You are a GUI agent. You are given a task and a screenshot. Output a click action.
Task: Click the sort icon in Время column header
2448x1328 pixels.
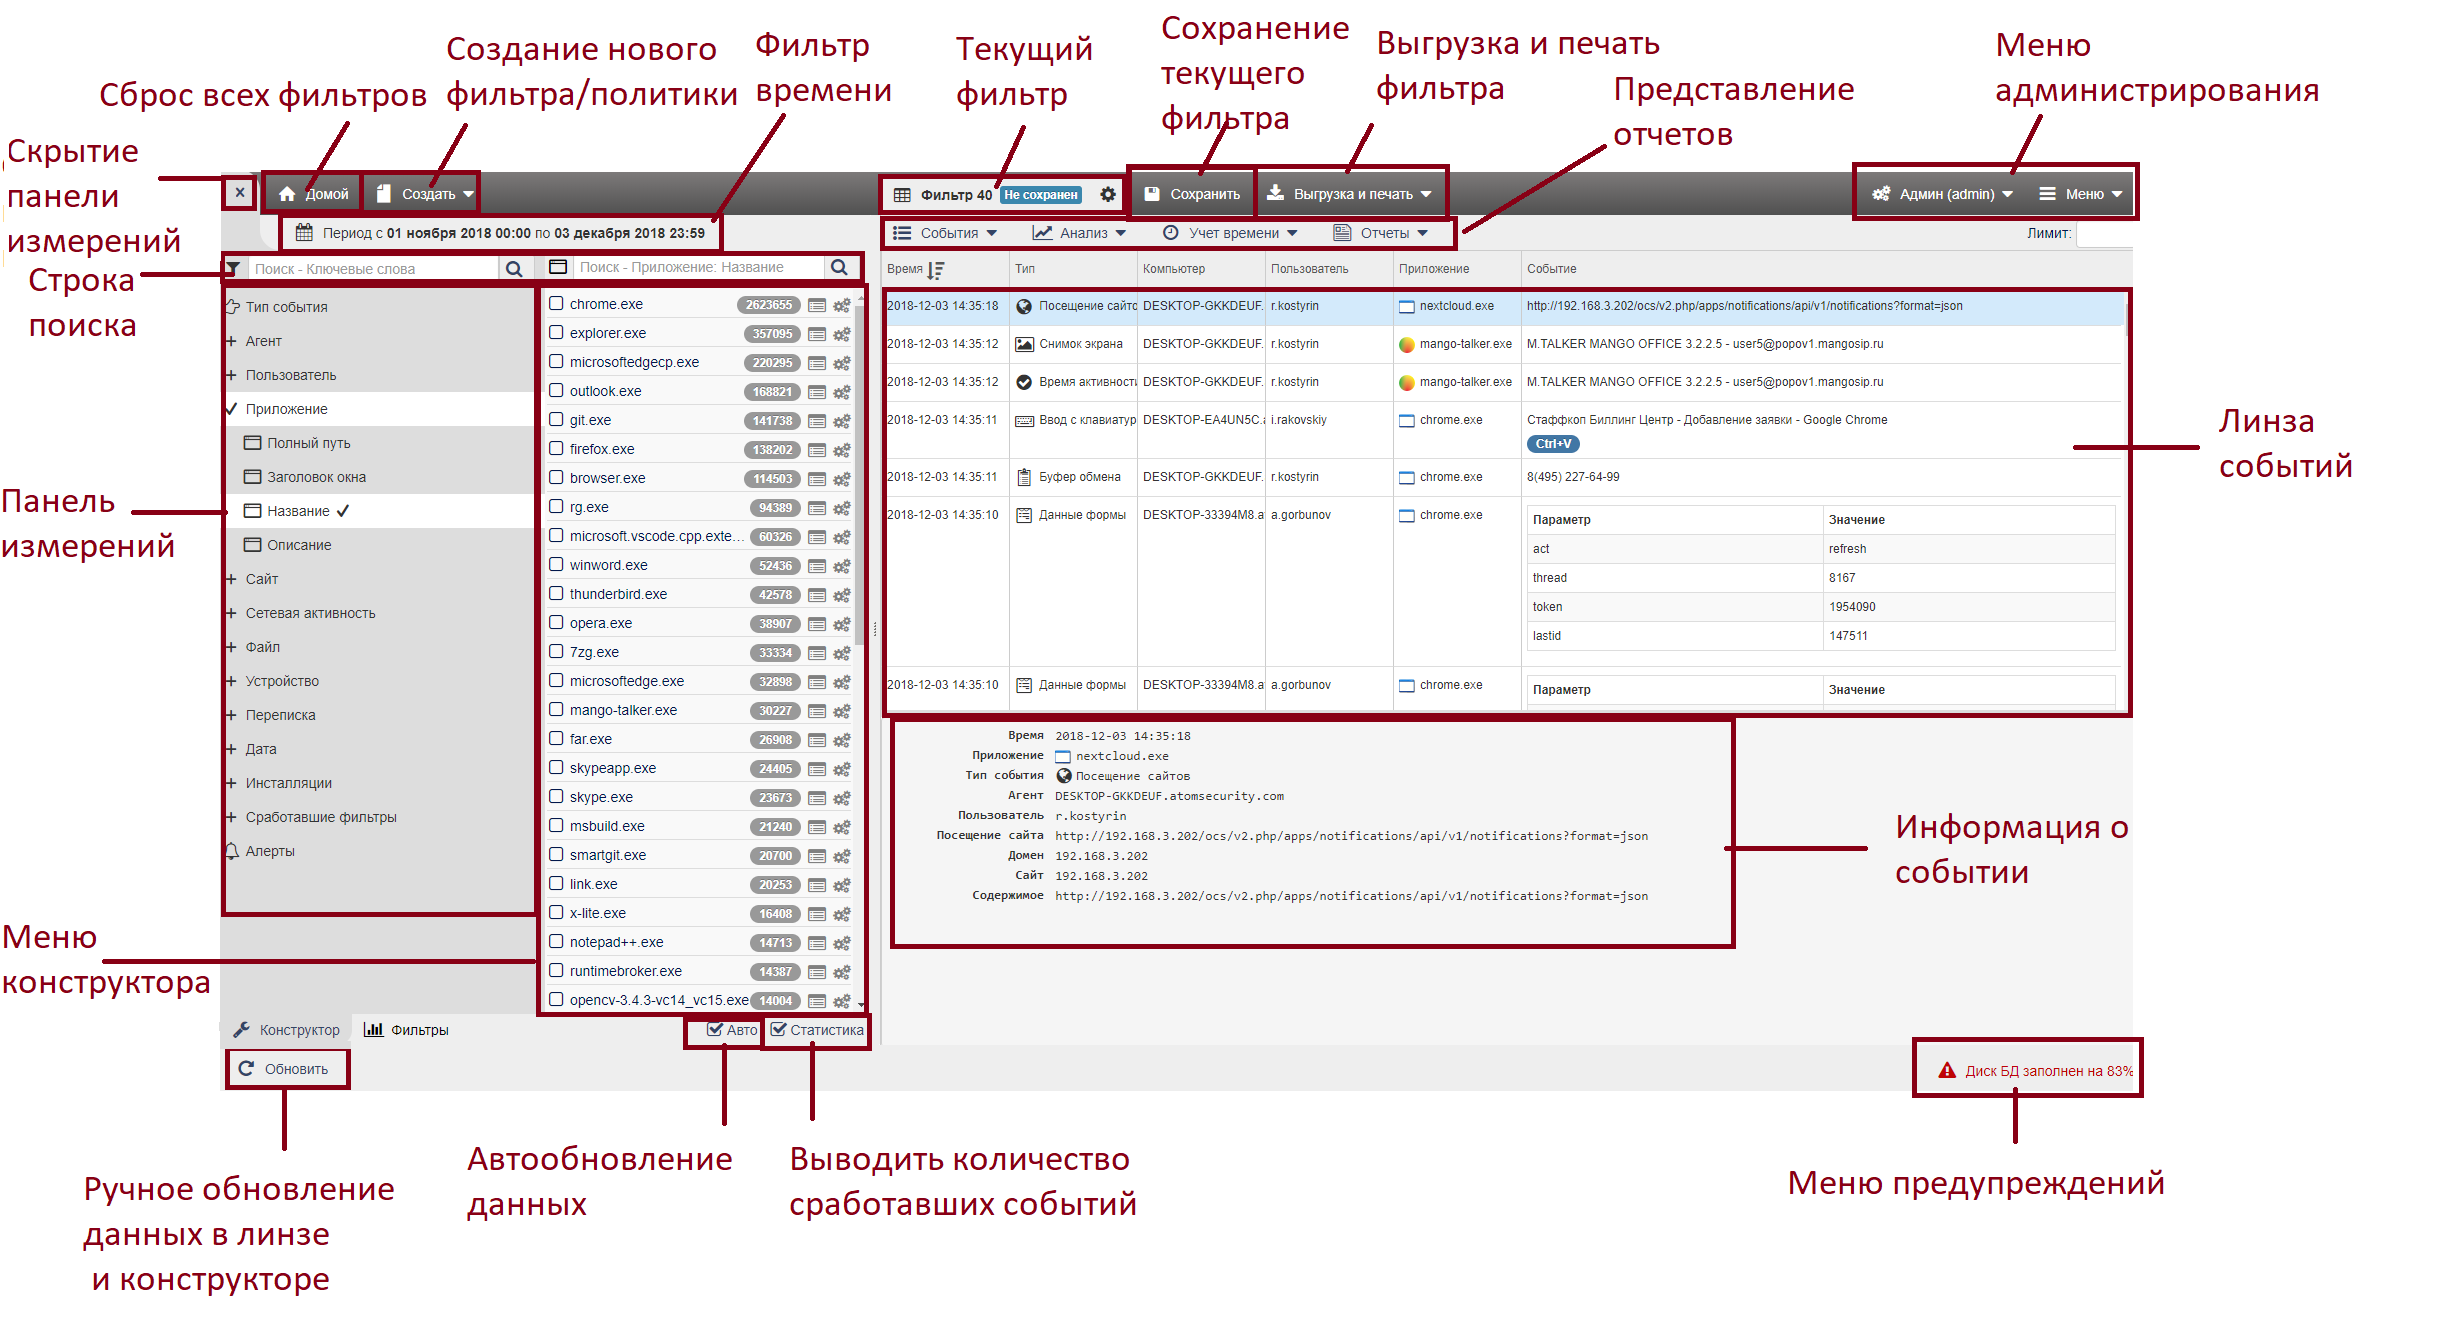pyautogui.click(x=936, y=270)
